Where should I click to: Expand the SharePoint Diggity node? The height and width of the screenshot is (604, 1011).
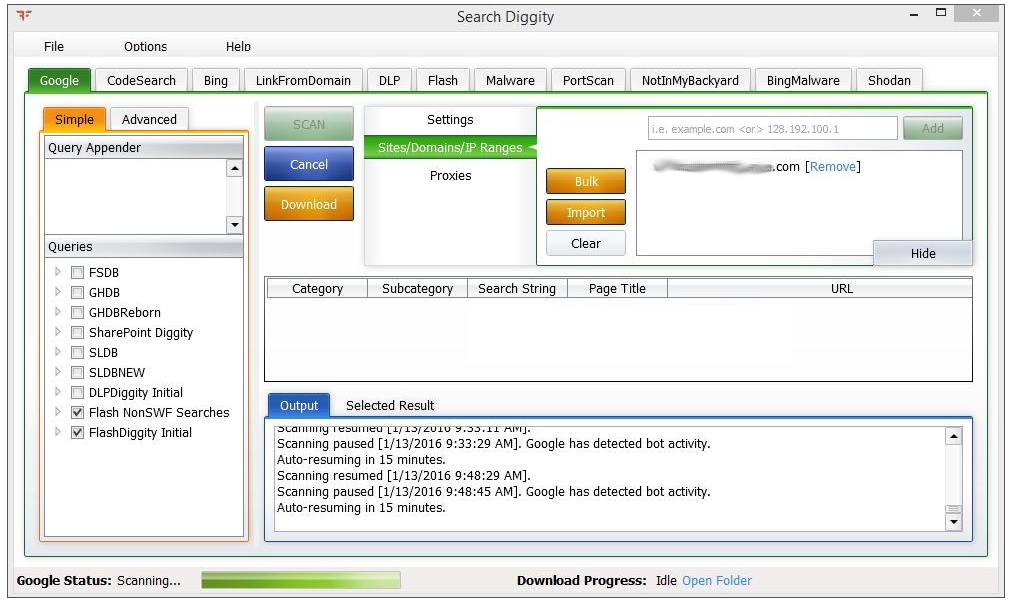(57, 331)
